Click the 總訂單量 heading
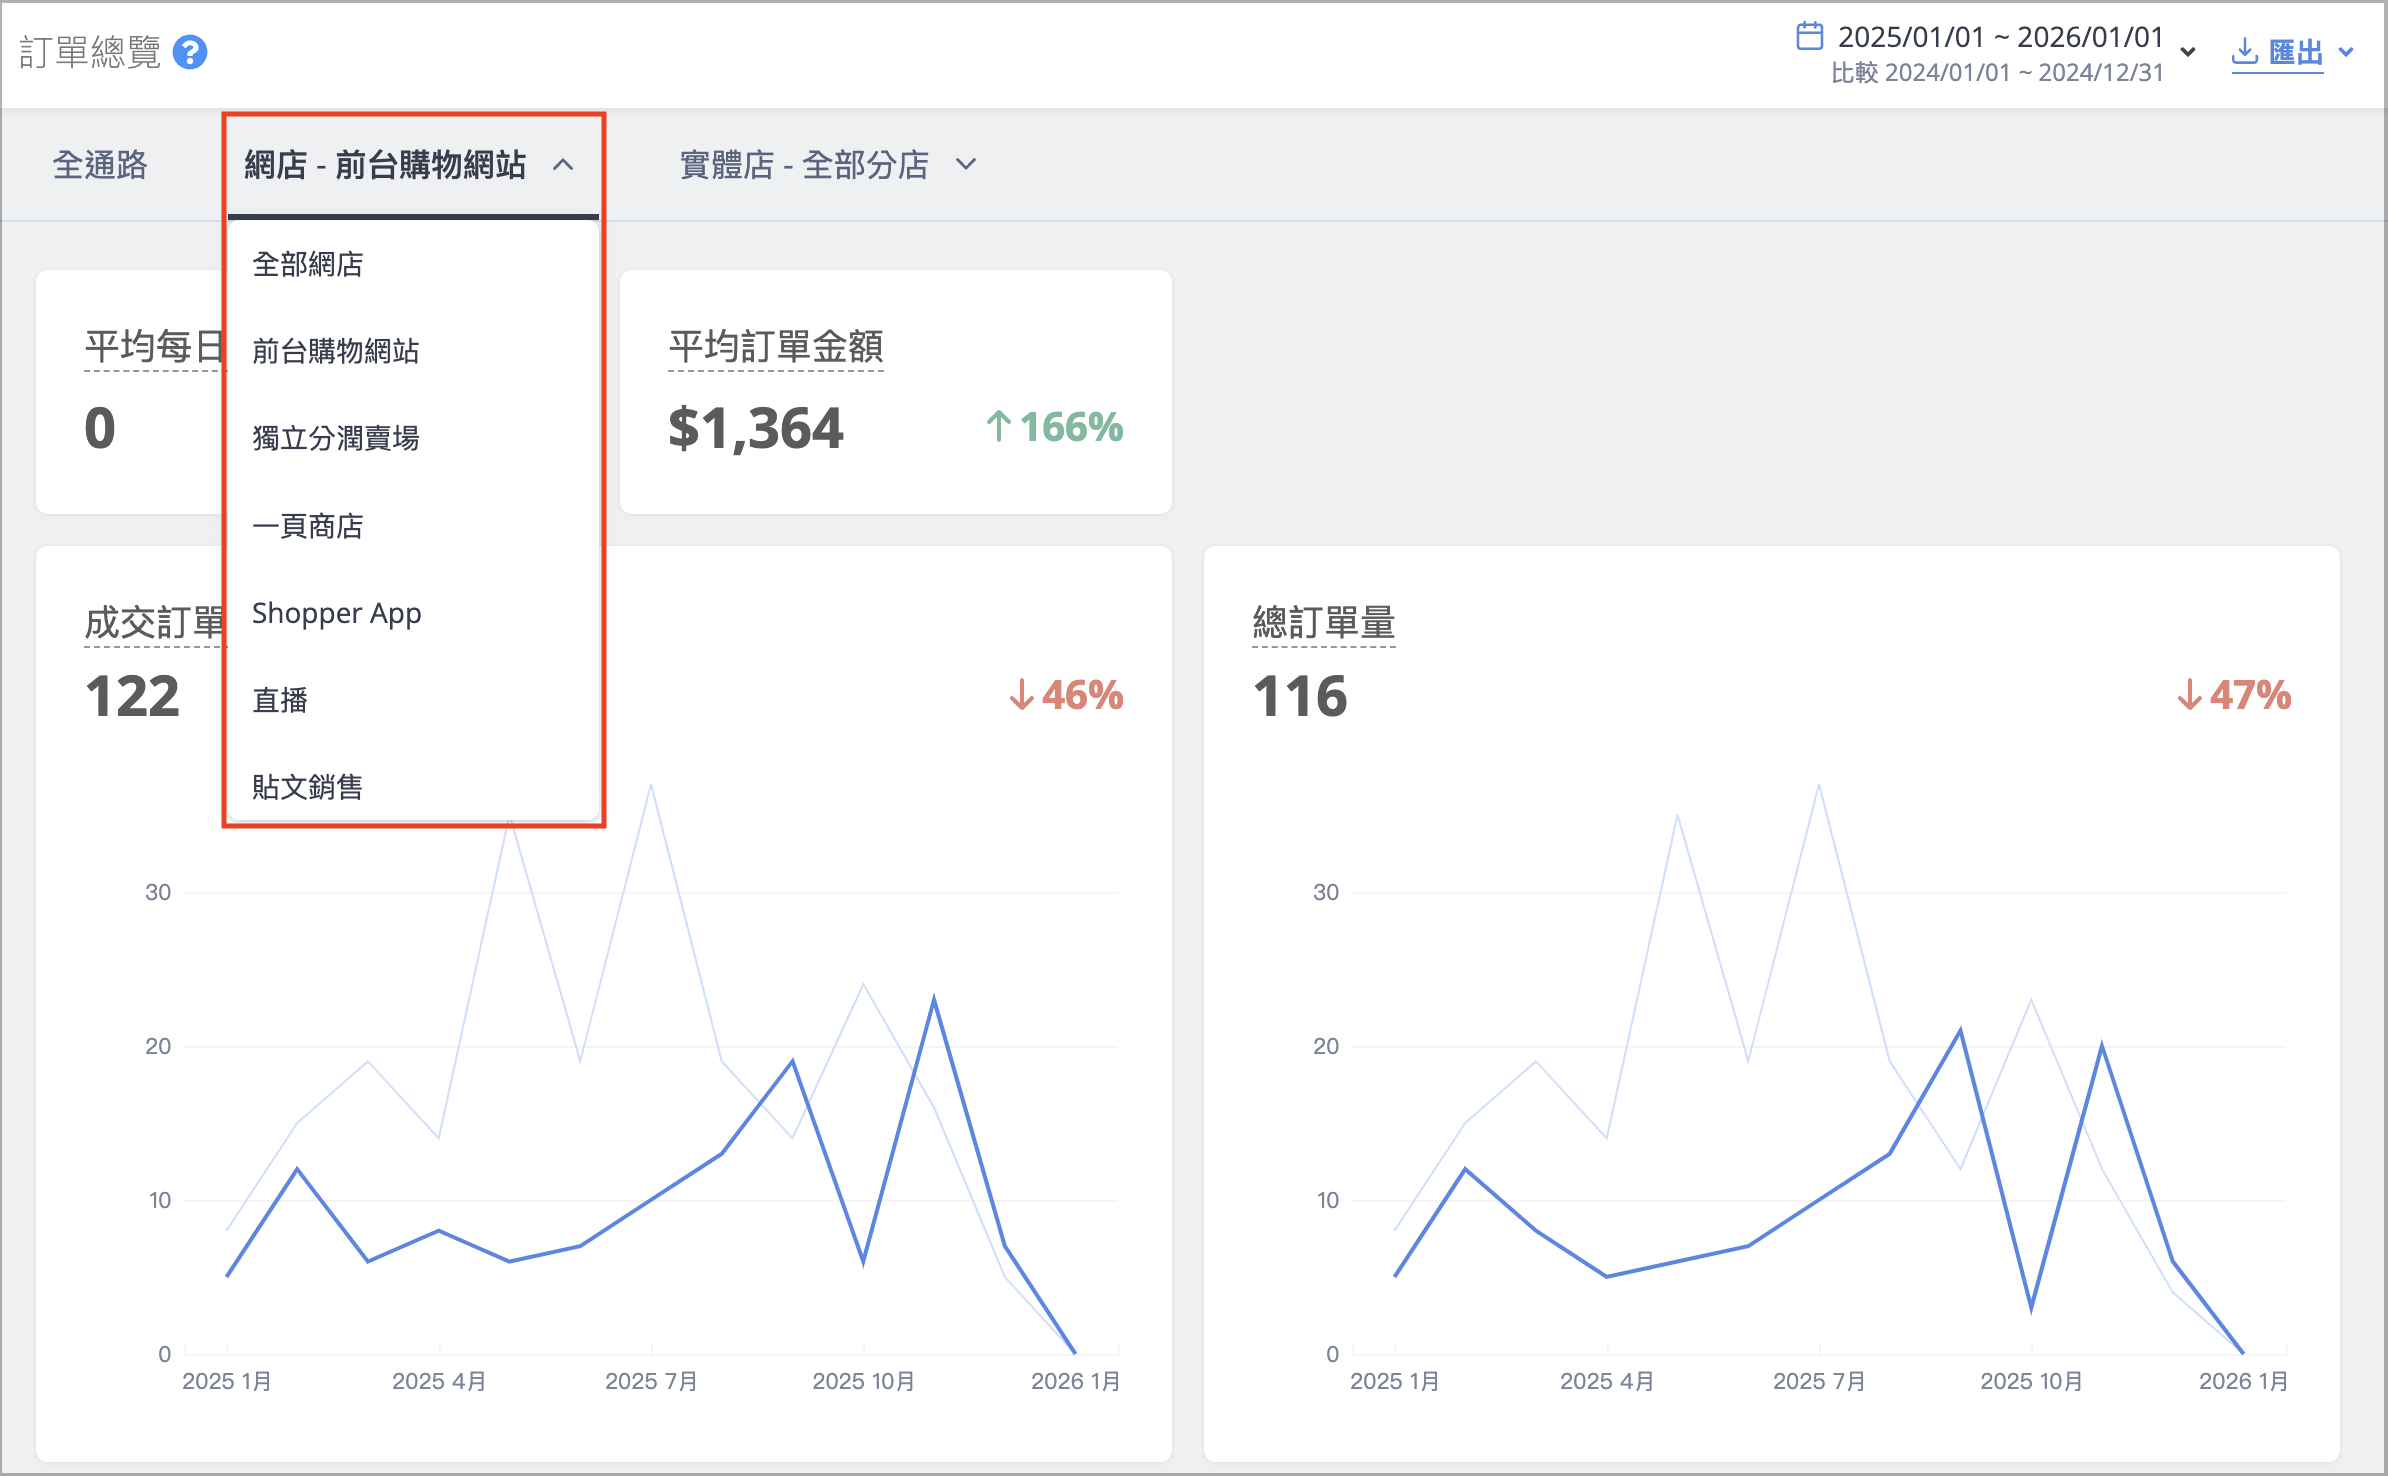Viewport: 2388px width, 1476px height. click(1324, 623)
